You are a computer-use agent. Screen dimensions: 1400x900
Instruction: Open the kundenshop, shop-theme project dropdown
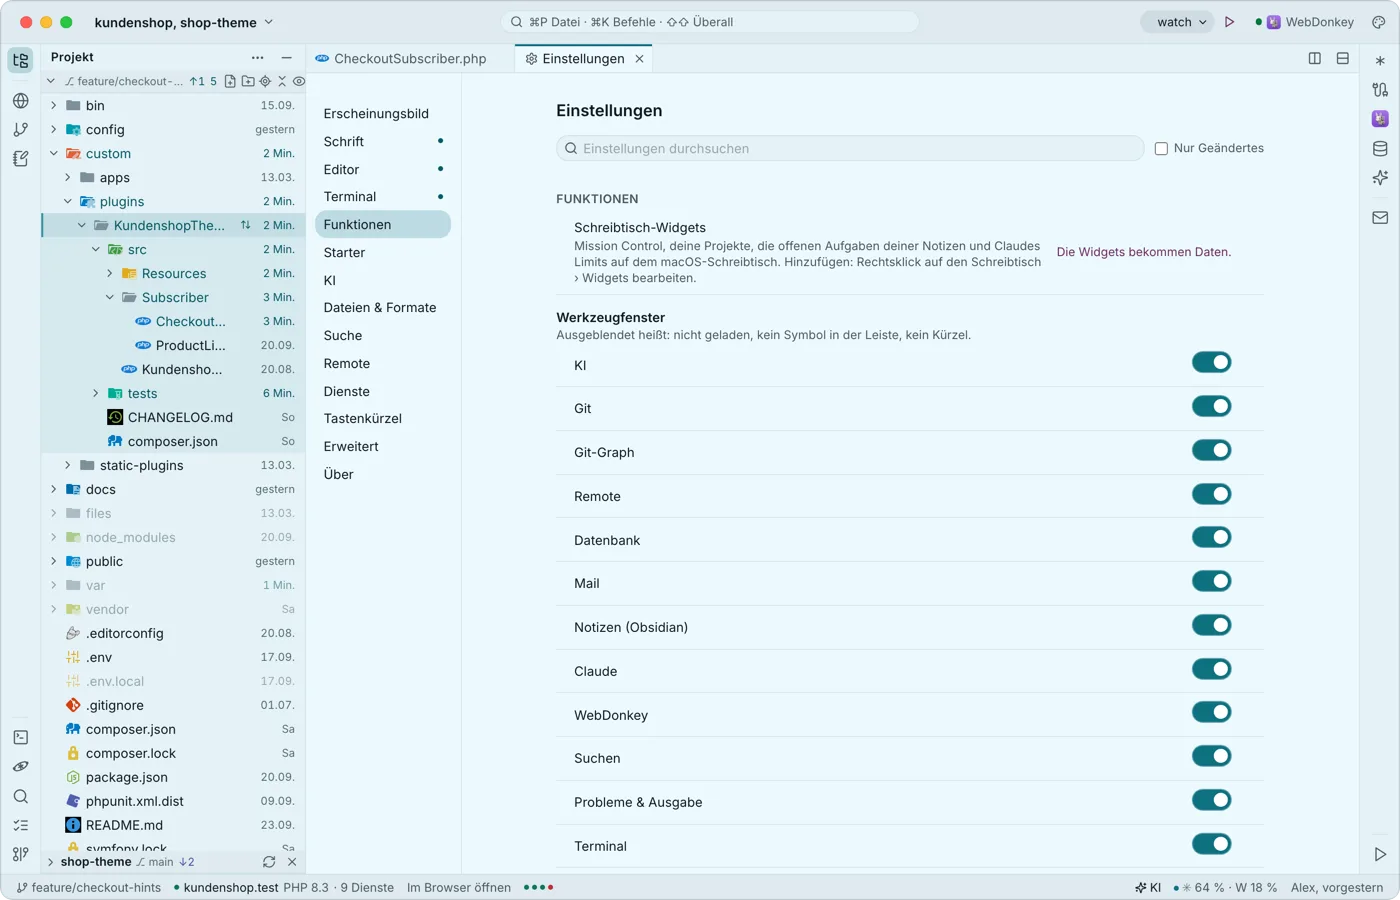[184, 22]
